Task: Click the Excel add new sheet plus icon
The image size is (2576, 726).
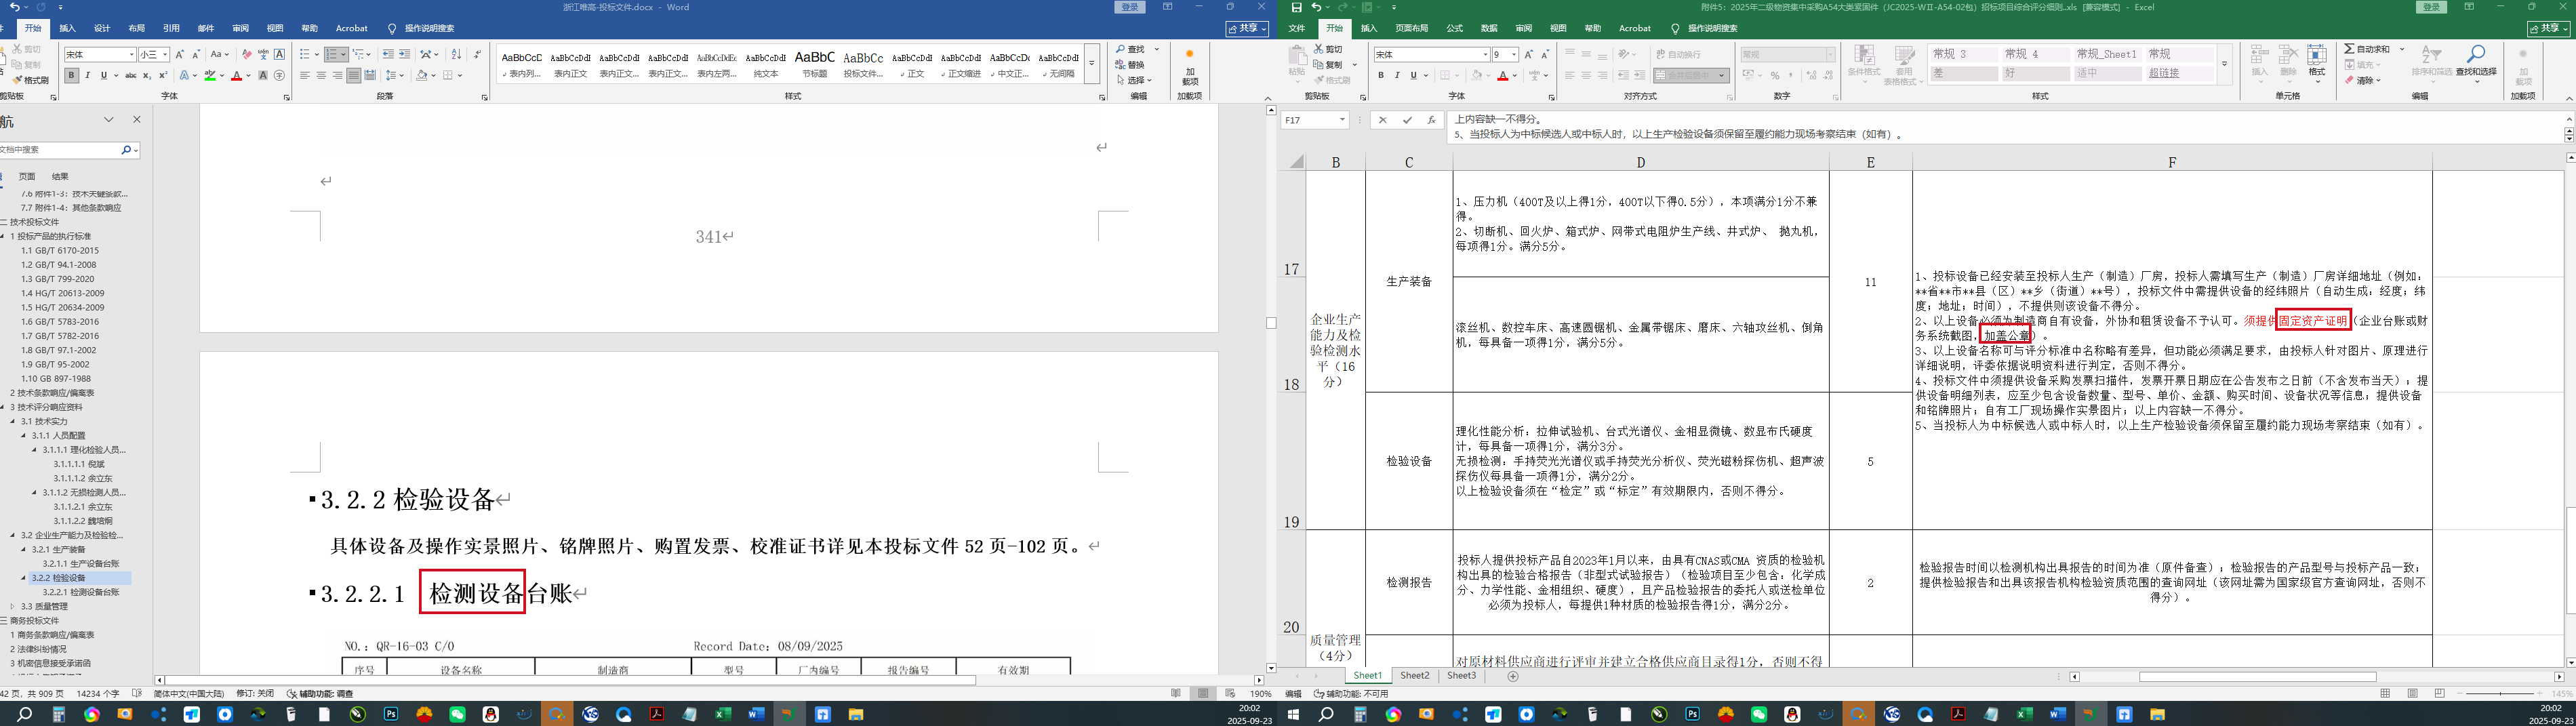Action: click(1512, 677)
